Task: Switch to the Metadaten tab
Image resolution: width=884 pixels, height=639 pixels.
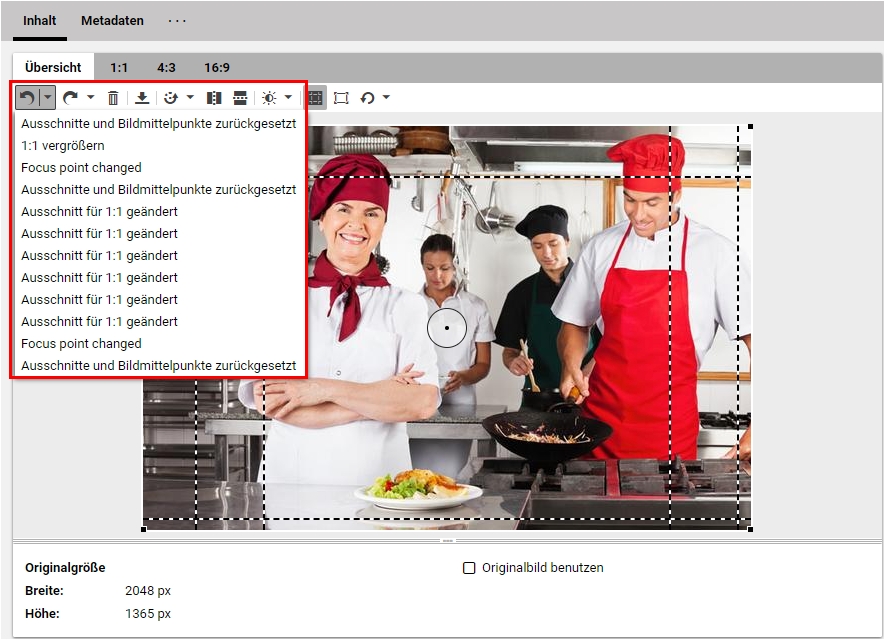Action: (x=112, y=21)
